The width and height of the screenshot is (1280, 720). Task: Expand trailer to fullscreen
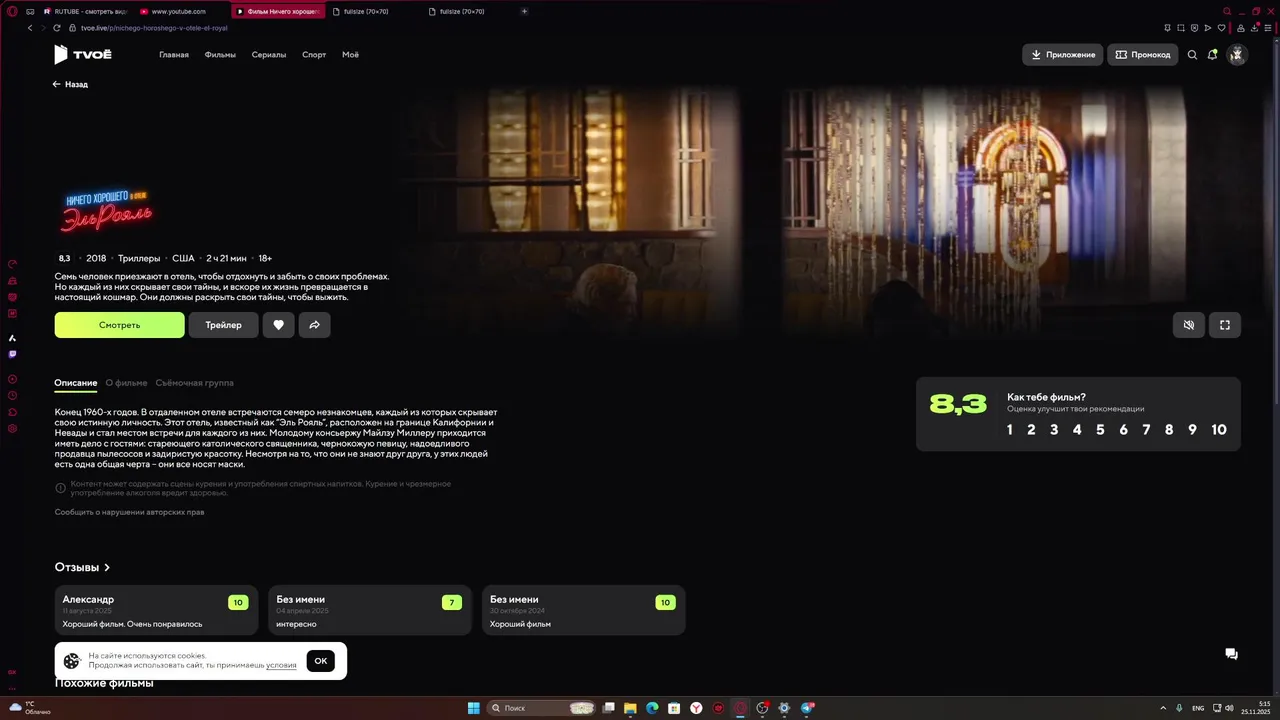(1225, 325)
